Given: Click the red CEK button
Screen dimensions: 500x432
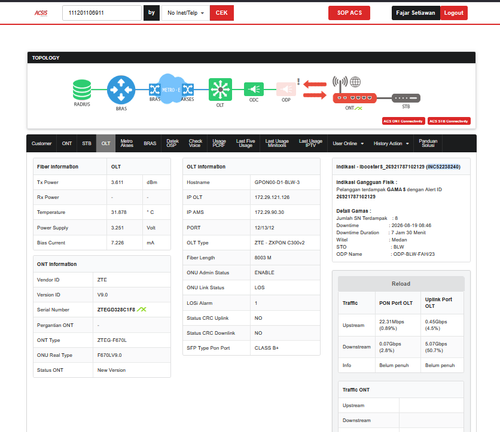Looking at the screenshot, I should coord(222,13).
